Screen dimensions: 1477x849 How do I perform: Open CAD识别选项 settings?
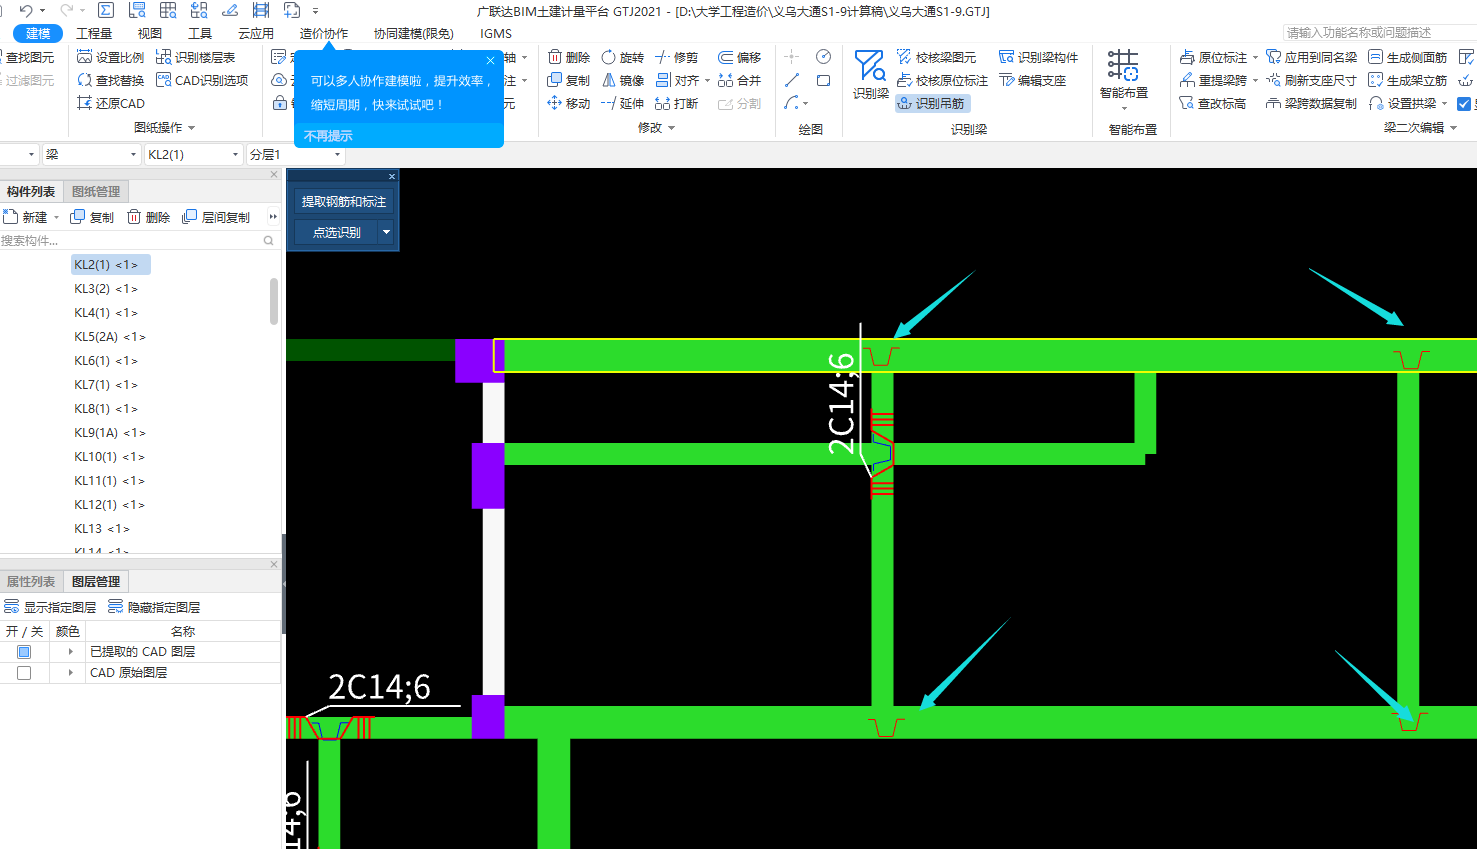202,80
